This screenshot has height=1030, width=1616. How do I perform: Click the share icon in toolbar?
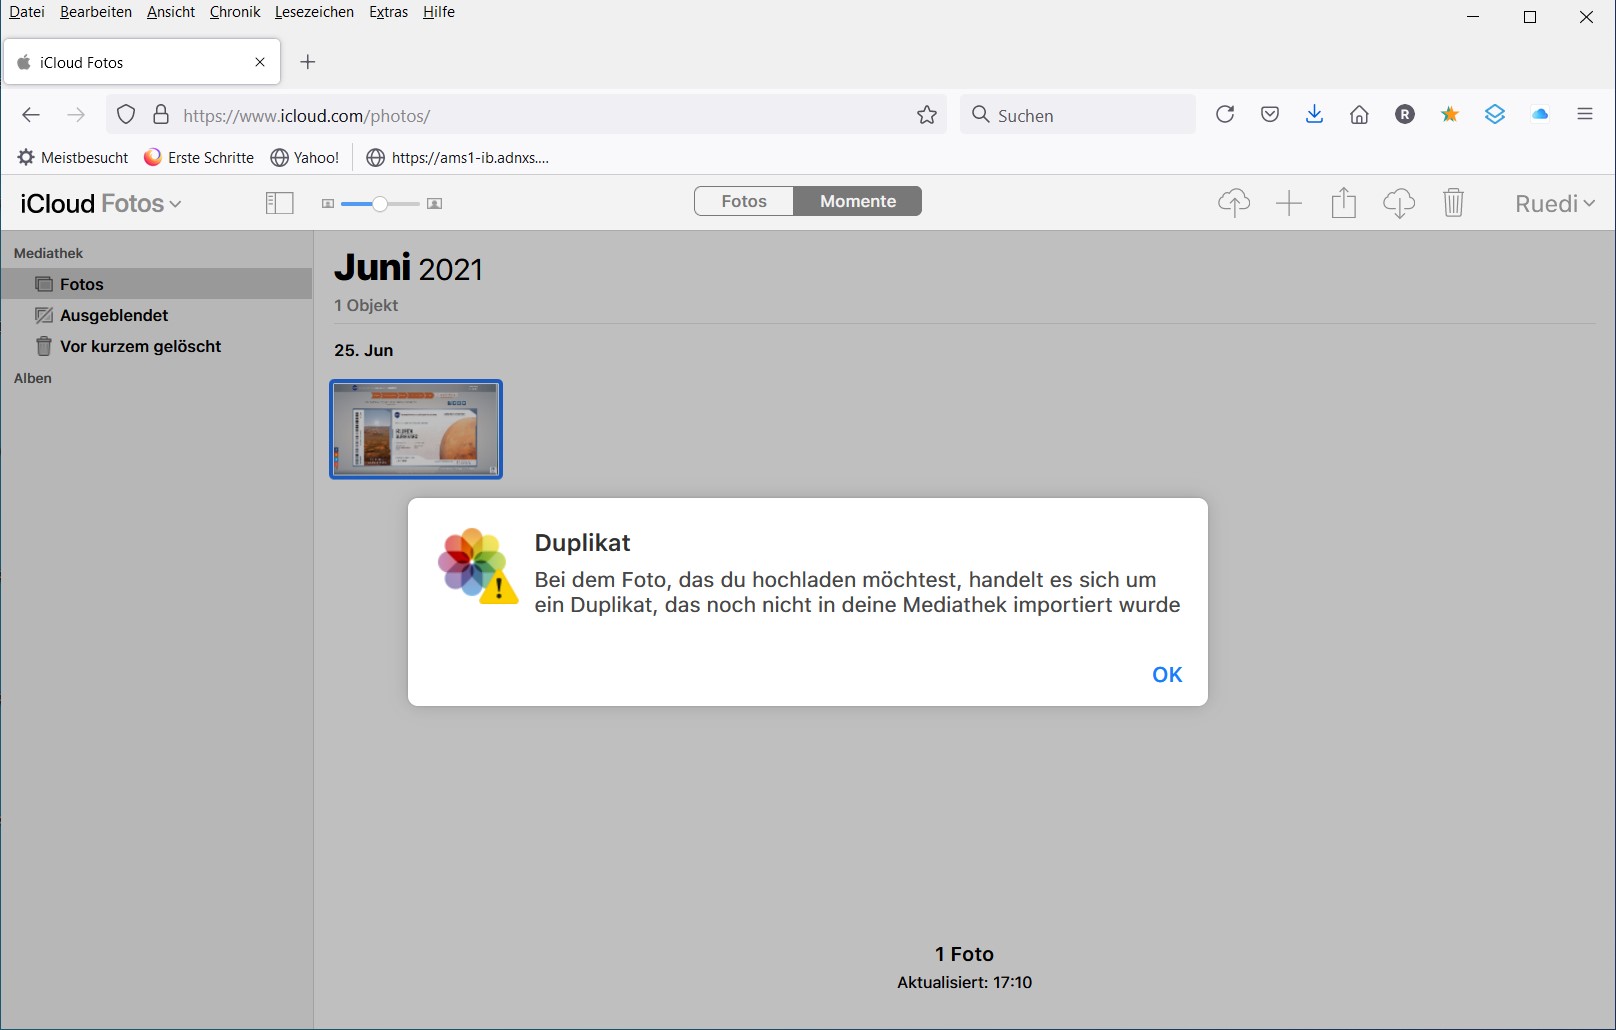pos(1344,203)
